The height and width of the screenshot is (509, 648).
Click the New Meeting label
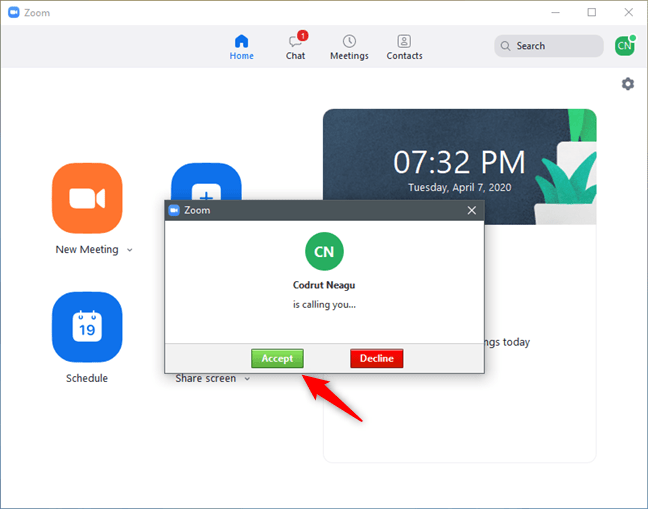click(x=87, y=250)
